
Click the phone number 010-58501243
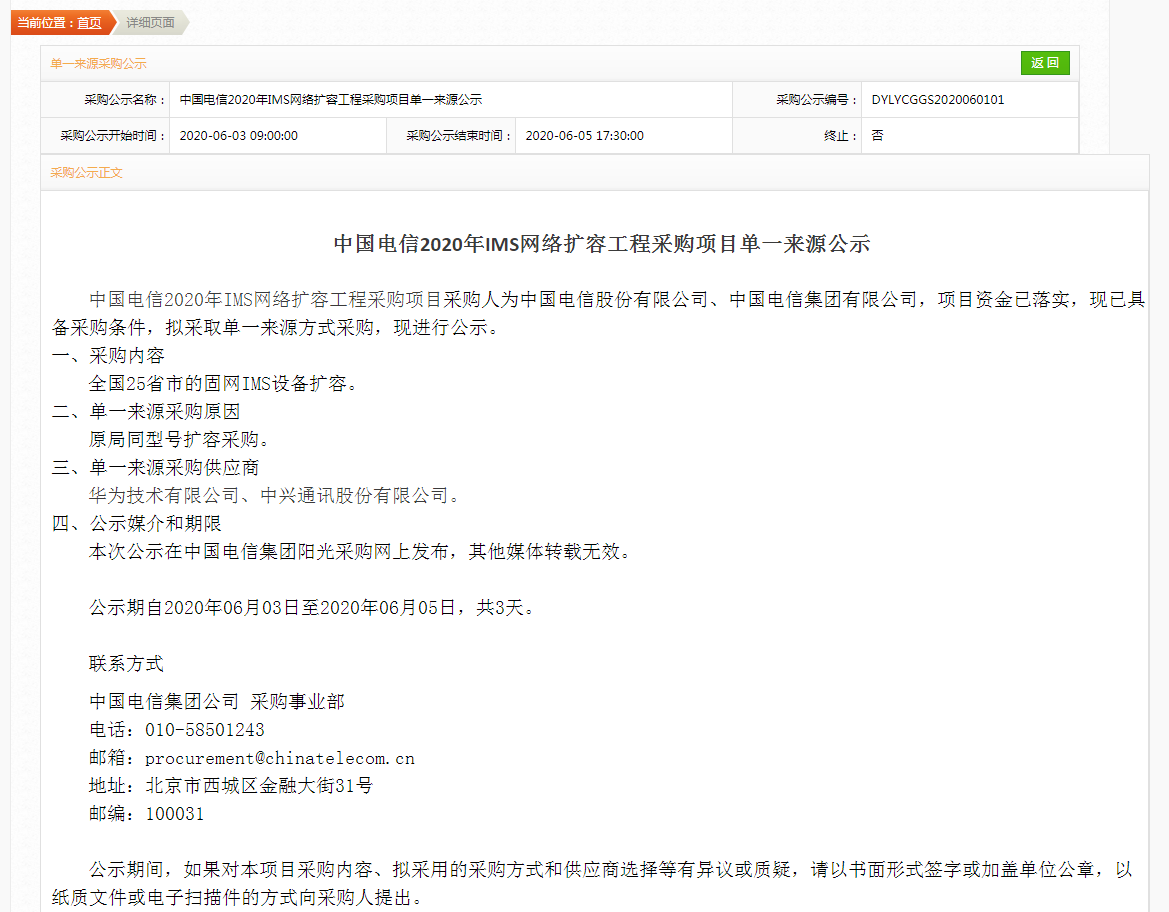(x=205, y=729)
